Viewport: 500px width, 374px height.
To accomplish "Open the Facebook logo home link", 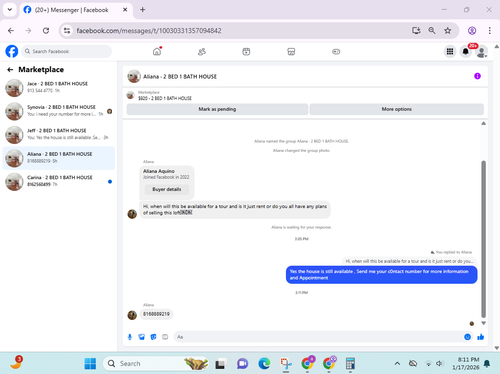I will [x=12, y=51].
